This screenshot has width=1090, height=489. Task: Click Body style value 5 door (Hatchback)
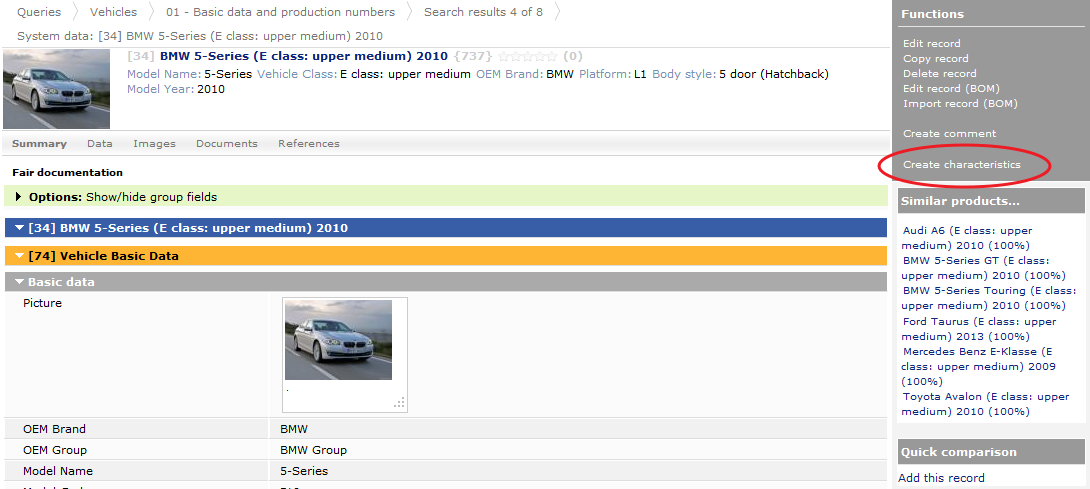774,74
